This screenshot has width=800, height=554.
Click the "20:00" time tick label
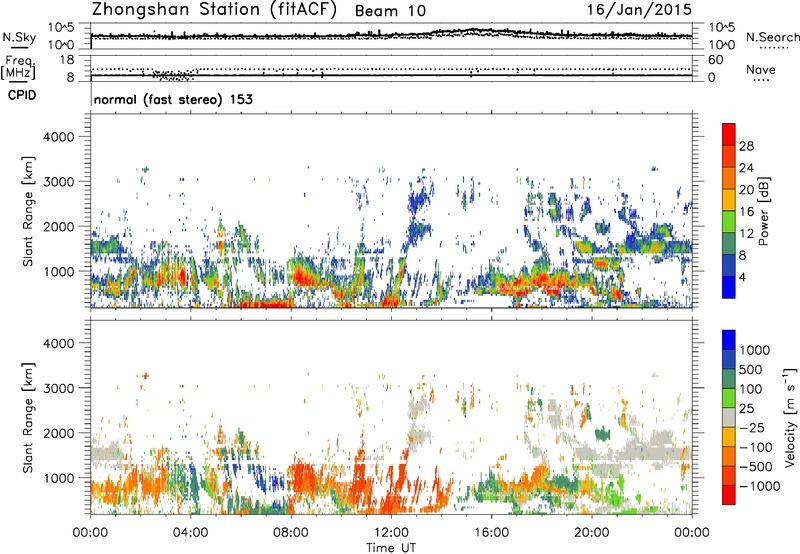coord(591,533)
